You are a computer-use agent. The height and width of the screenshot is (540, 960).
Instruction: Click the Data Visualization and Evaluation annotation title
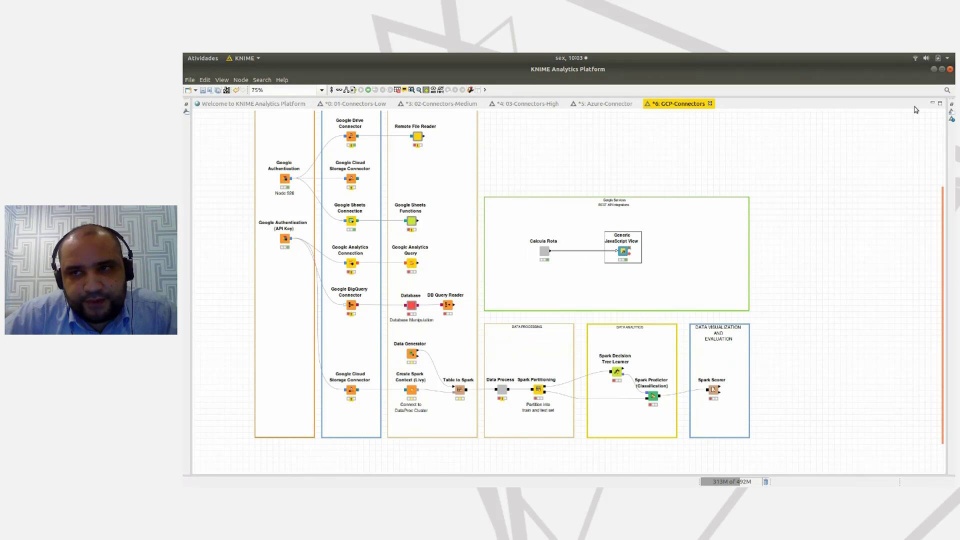tap(718, 333)
